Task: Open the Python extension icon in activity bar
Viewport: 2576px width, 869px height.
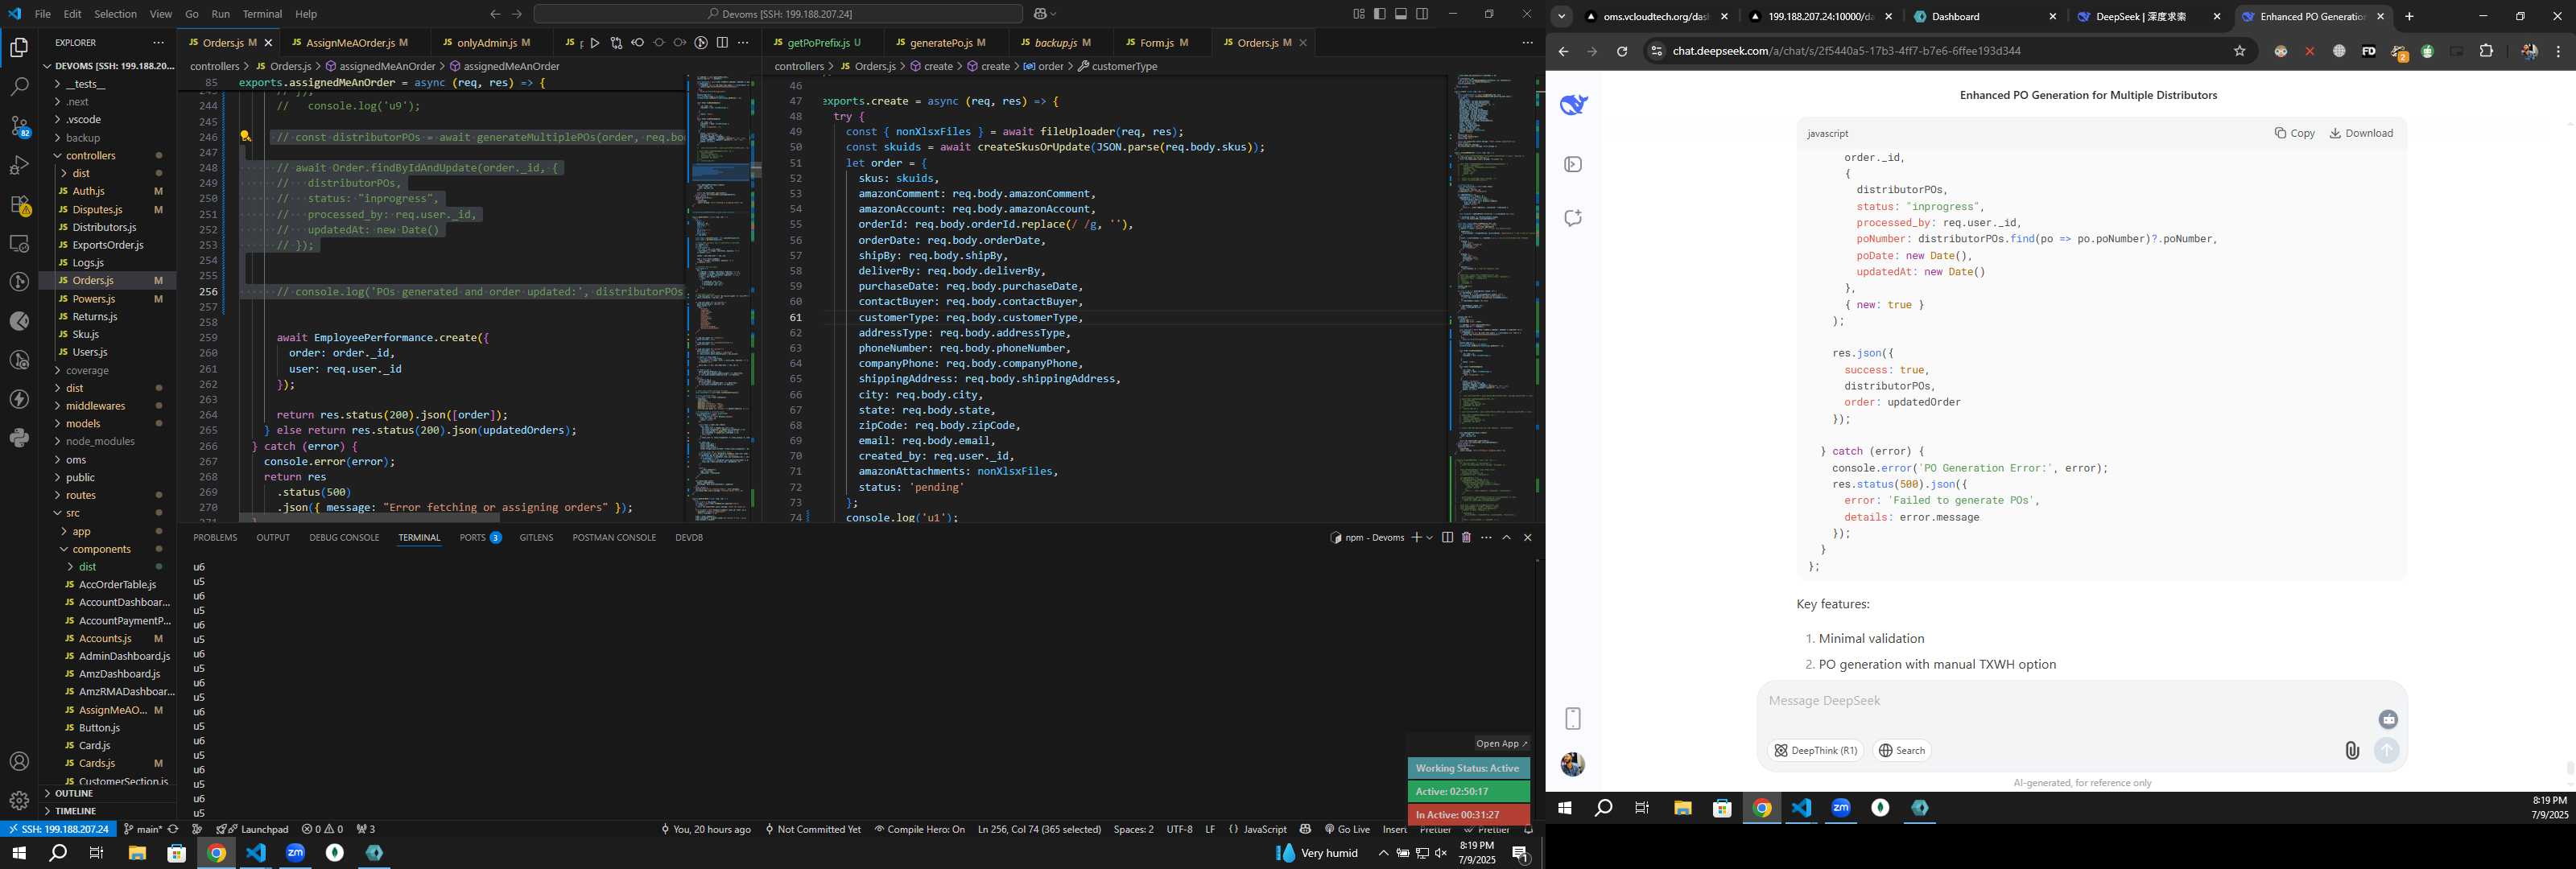Action: tap(19, 438)
